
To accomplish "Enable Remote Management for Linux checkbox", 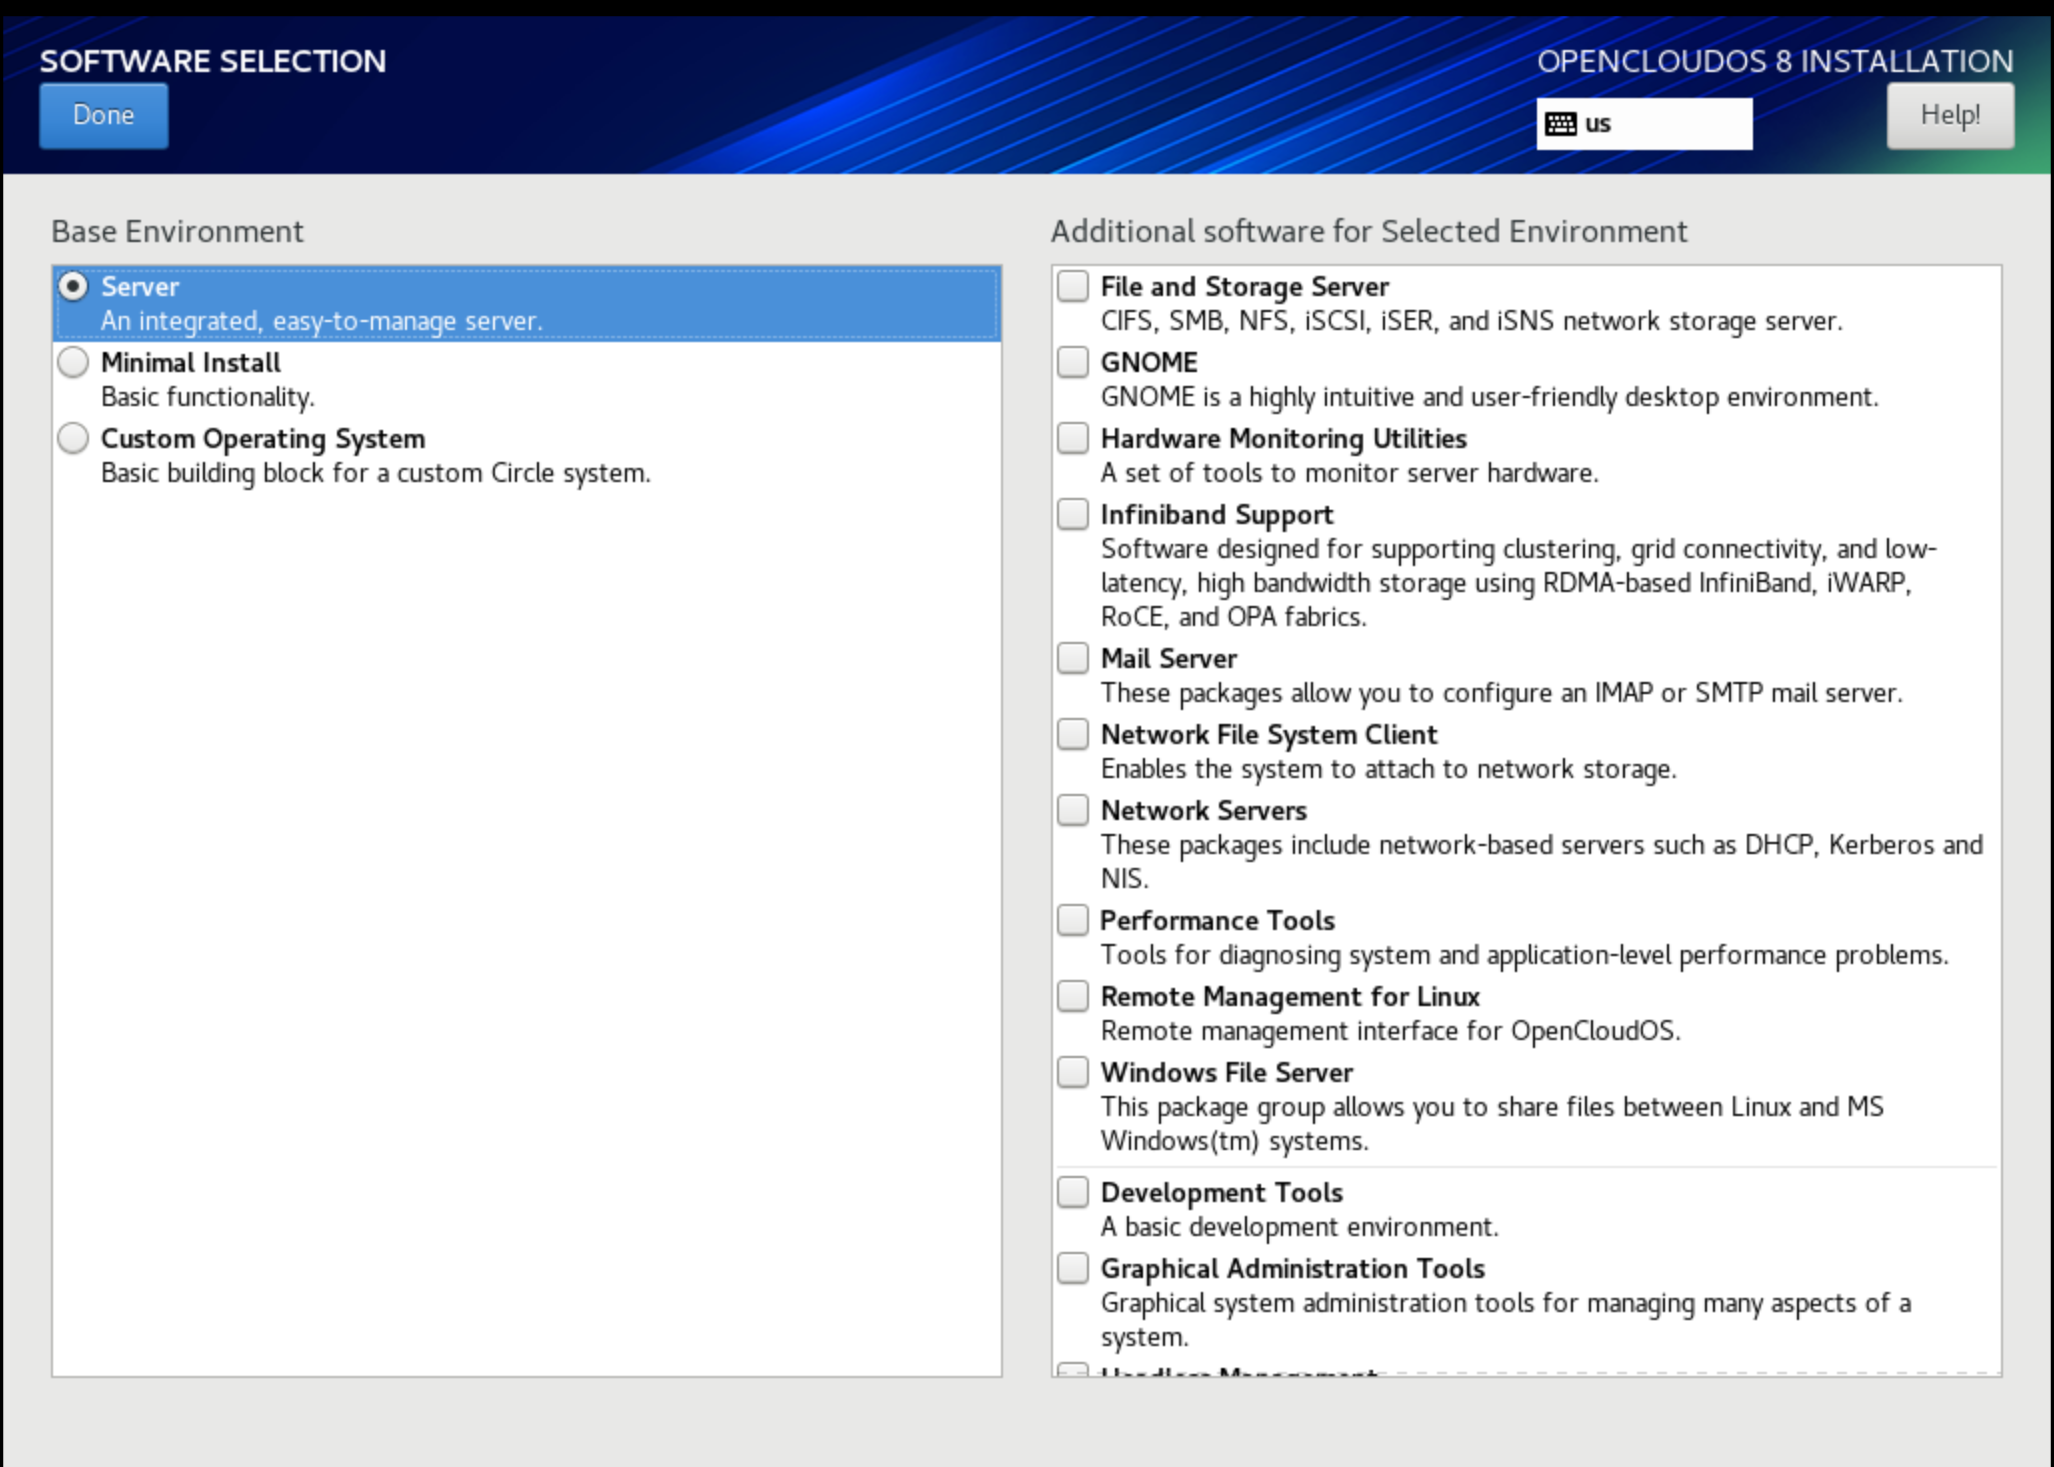I will pyautogui.click(x=1073, y=996).
